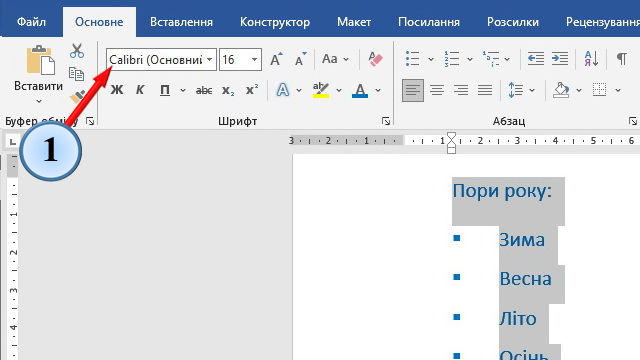
Task: Click the Format Painter brush icon
Action: [77, 97]
